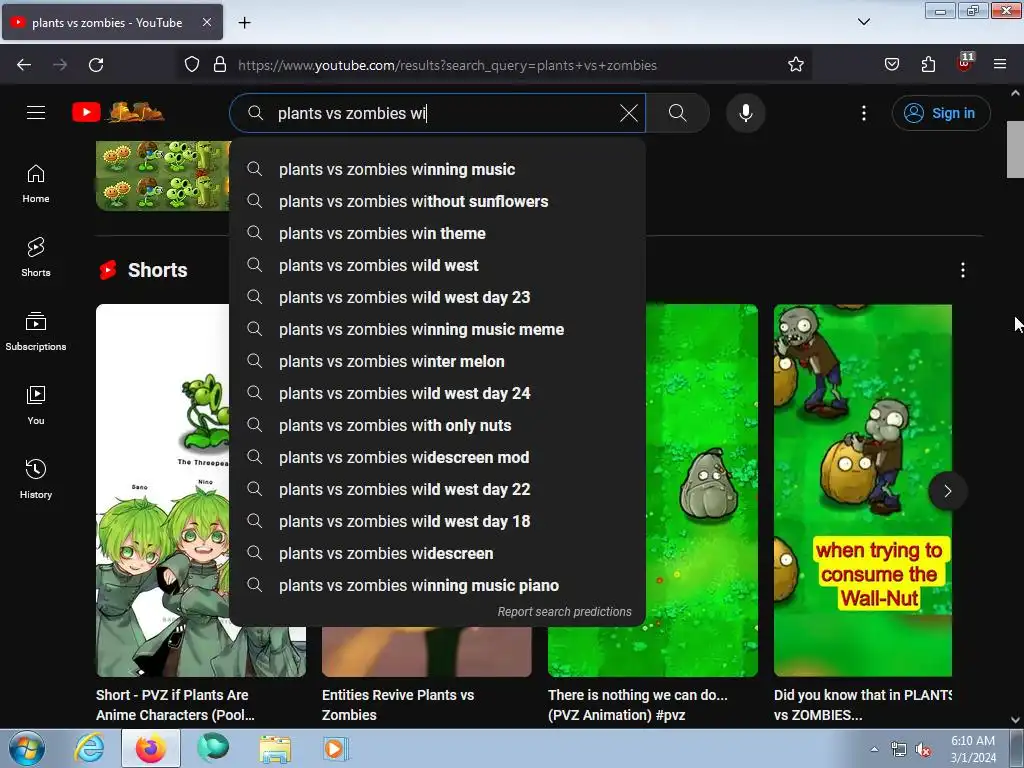Open the shield tracking protection icon
This screenshot has height=768, width=1024.
pos(191,65)
